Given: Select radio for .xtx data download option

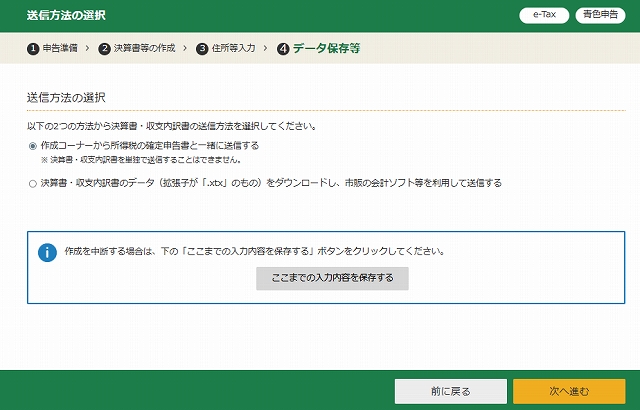Looking at the screenshot, I should tap(32, 184).
